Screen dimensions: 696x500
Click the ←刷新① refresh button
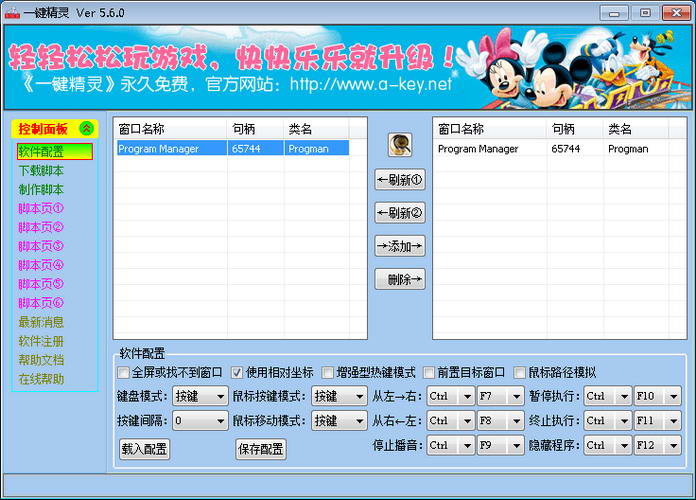point(400,180)
